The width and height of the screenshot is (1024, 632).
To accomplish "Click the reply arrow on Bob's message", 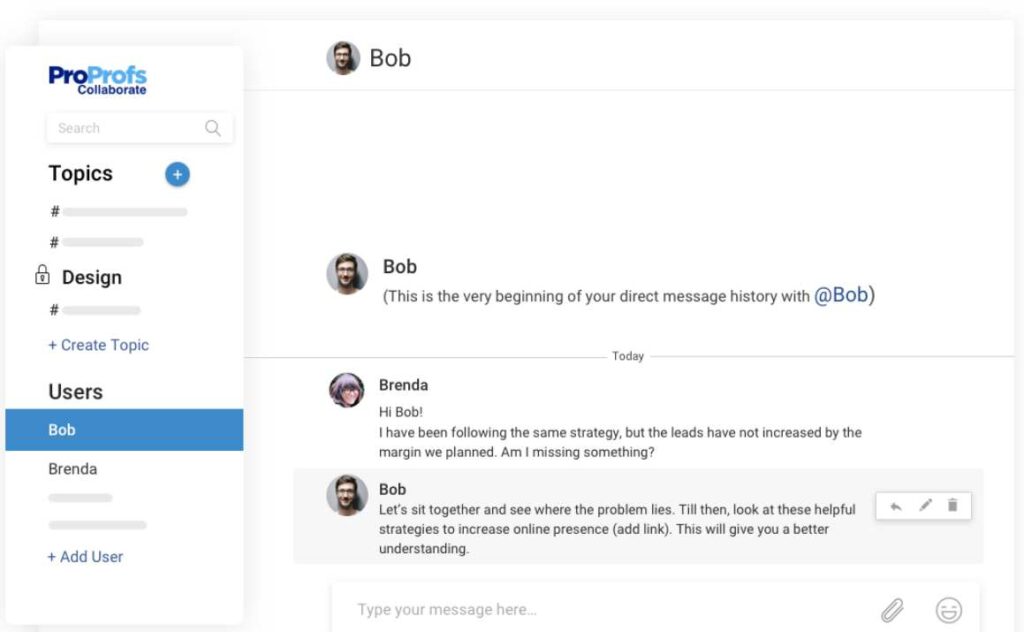I will 896,506.
